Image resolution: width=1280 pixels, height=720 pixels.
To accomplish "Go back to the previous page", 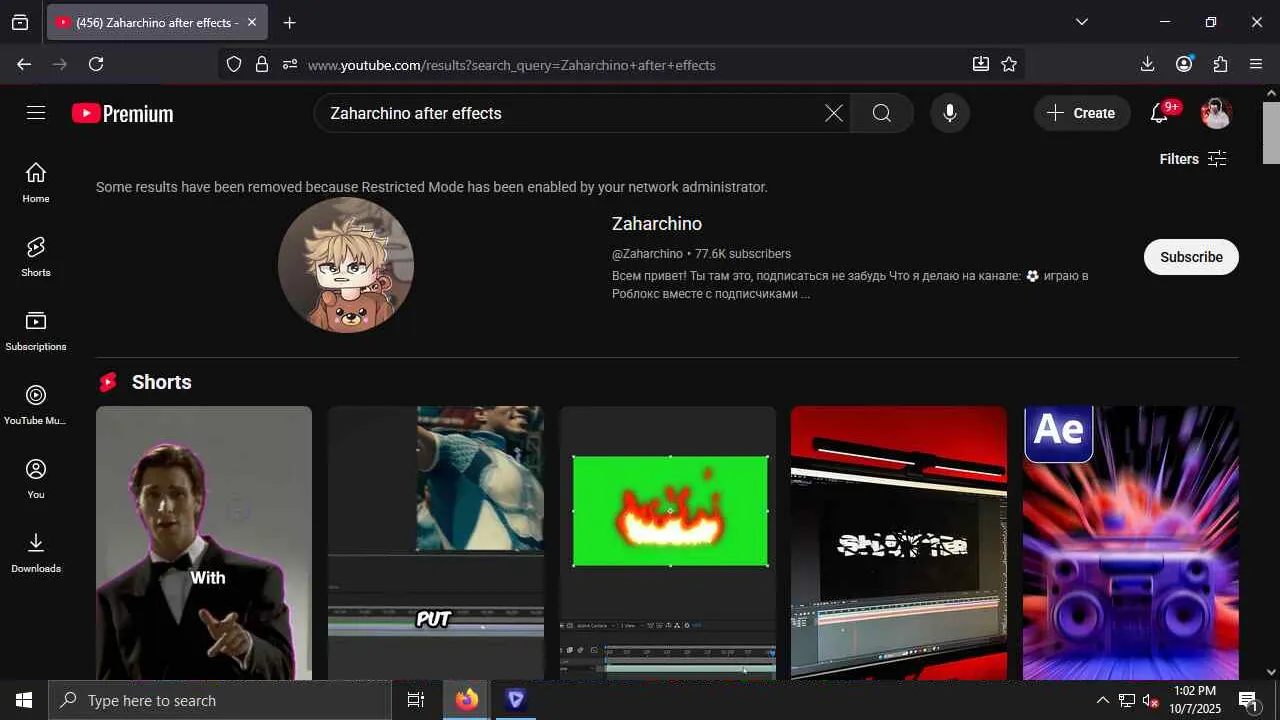I will click(24, 64).
